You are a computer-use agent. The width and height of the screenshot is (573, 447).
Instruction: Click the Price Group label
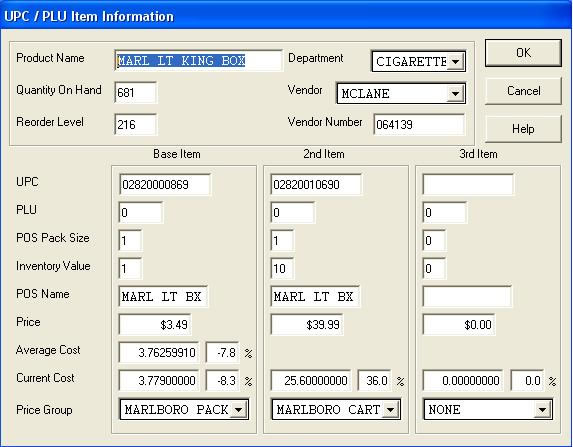(44, 410)
